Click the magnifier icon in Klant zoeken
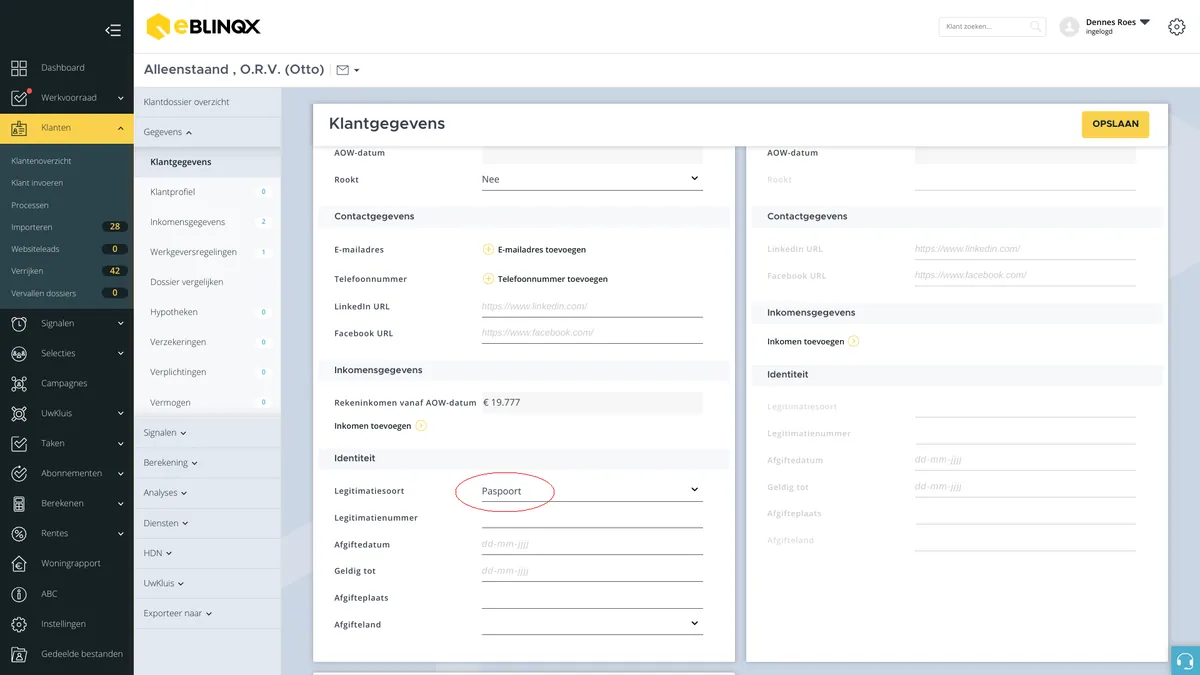The height and width of the screenshot is (675, 1200). pos(1035,27)
